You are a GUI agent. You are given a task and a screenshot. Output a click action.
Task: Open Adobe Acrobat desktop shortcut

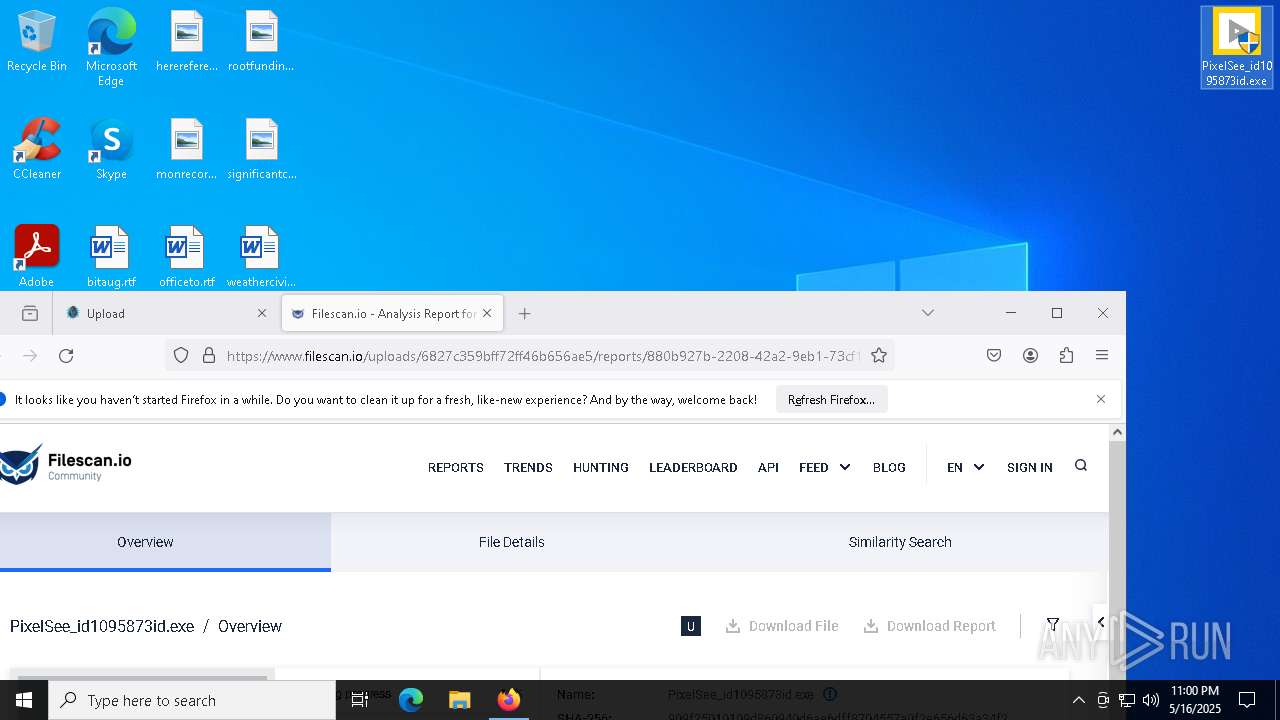point(37,256)
